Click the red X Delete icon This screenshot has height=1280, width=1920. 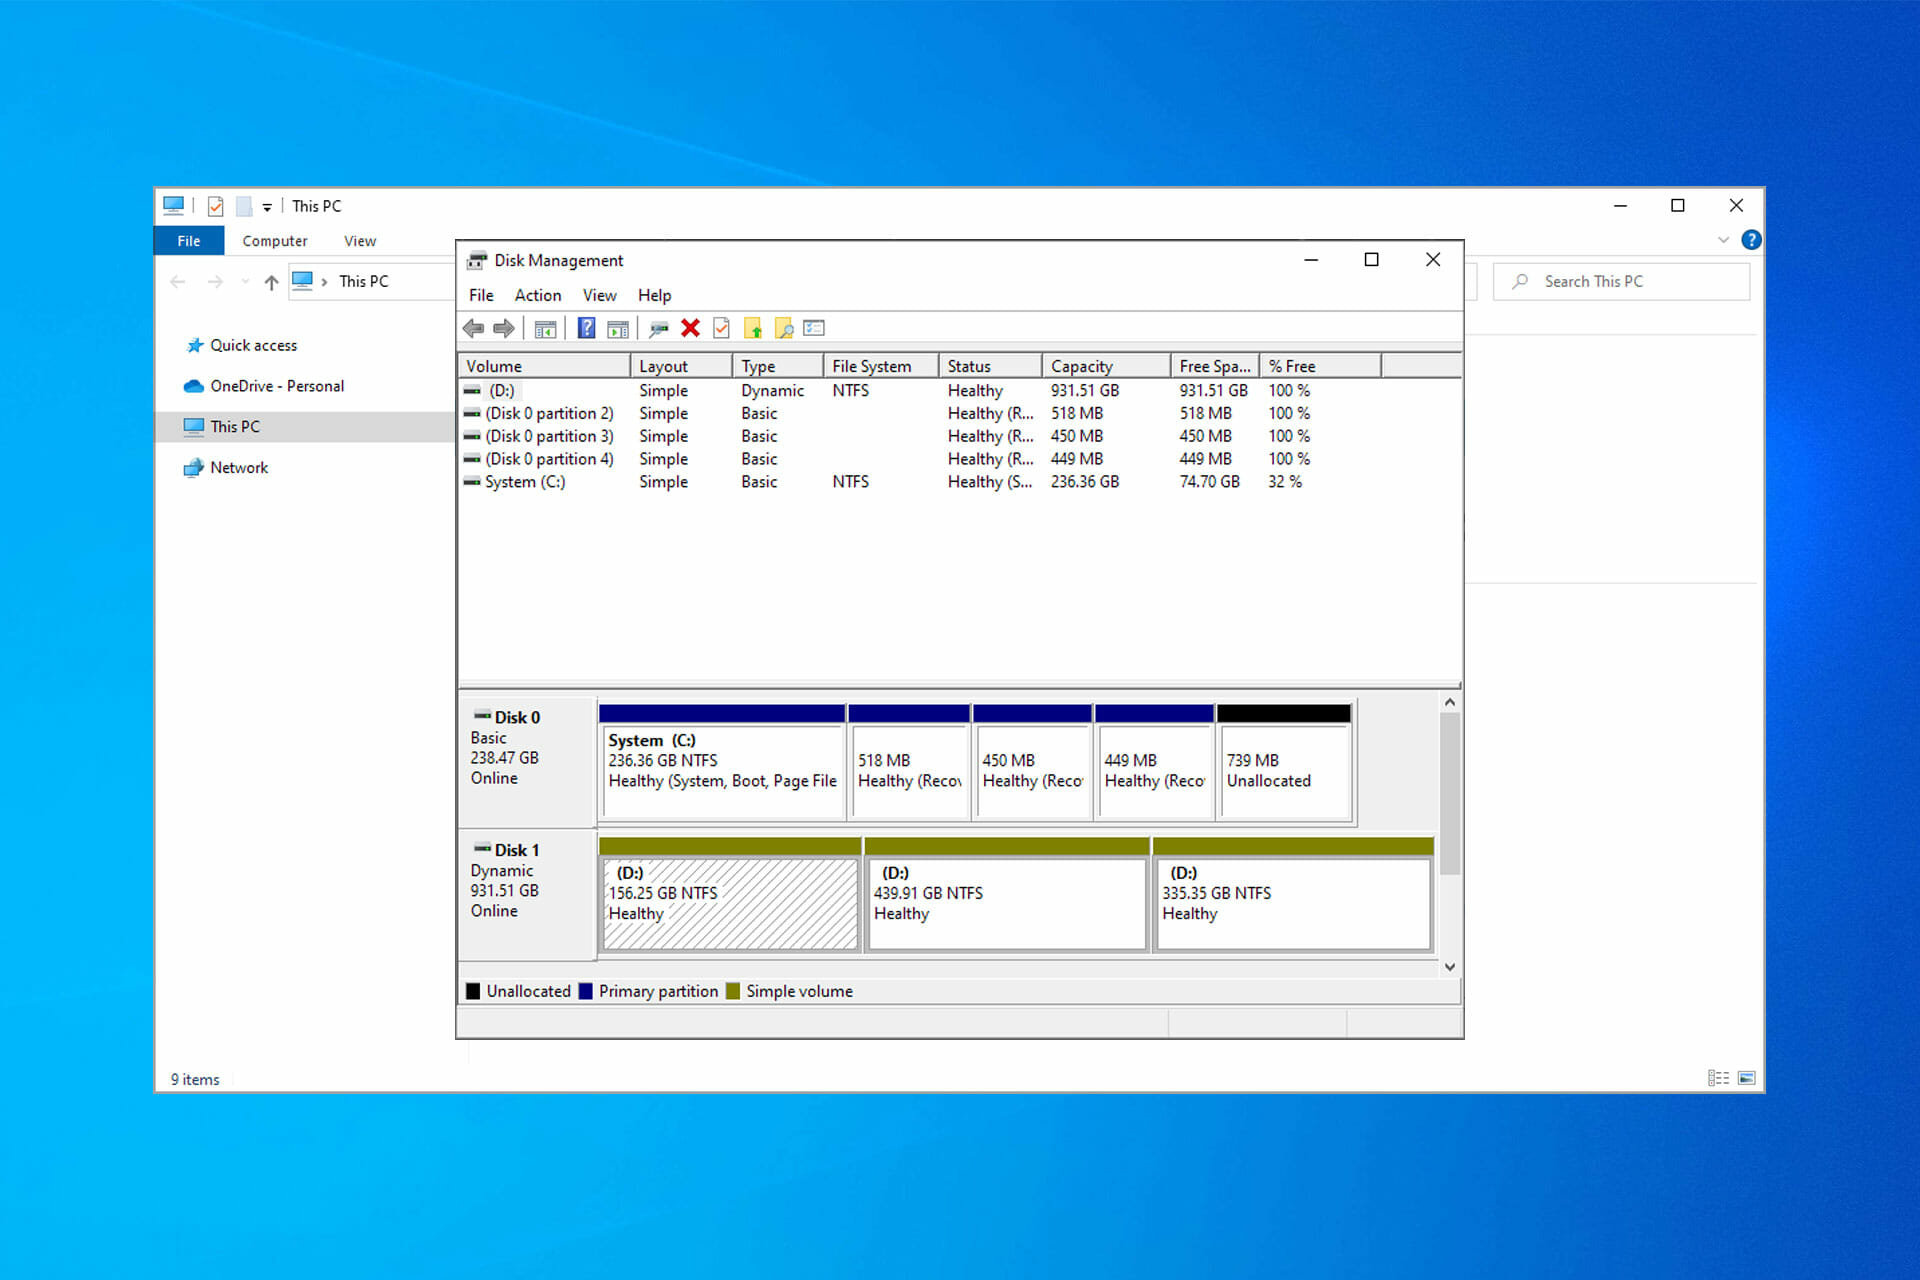coord(690,328)
